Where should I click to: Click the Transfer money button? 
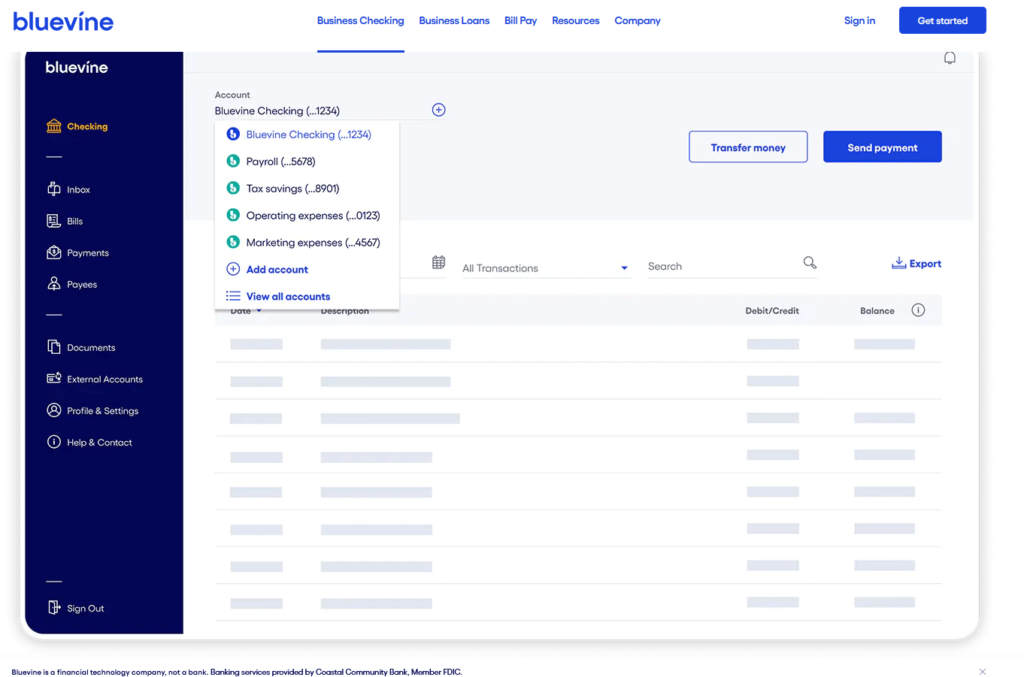coord(748,147)
